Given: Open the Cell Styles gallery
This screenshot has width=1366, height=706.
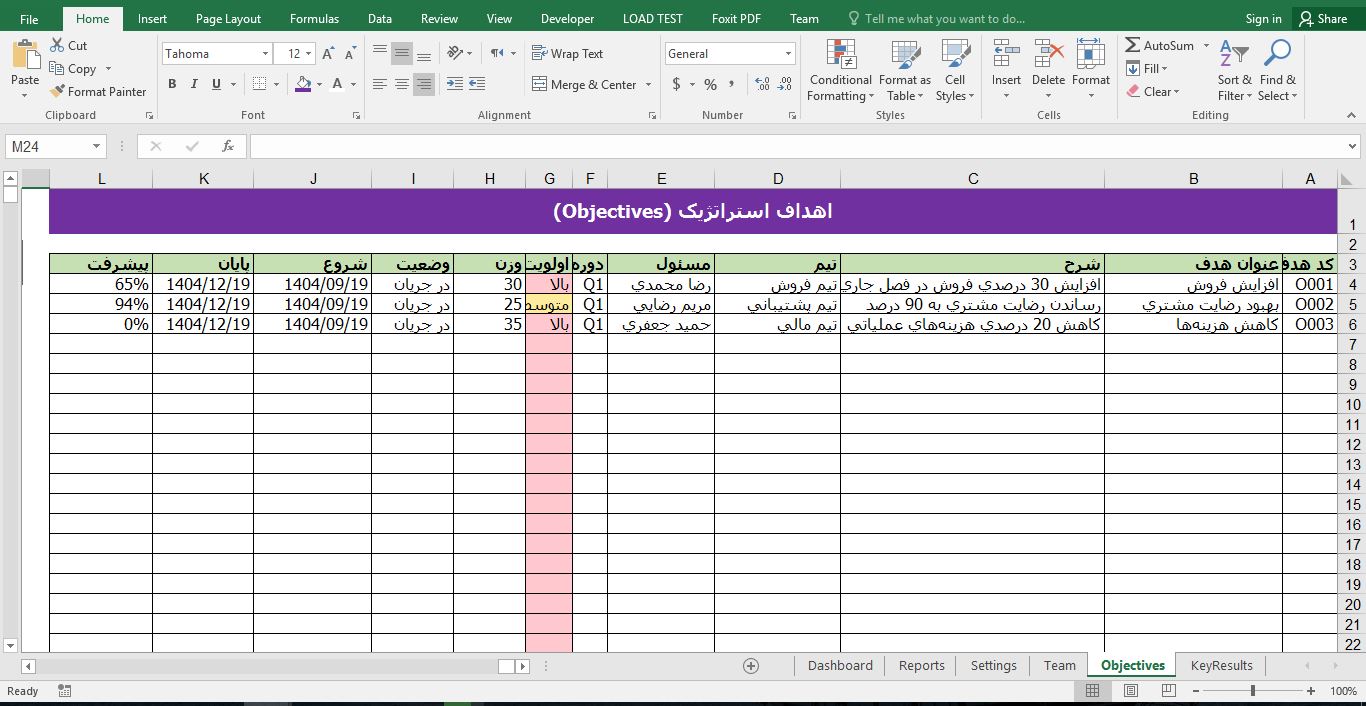Looking at the screenshot, I should [954, 70].
